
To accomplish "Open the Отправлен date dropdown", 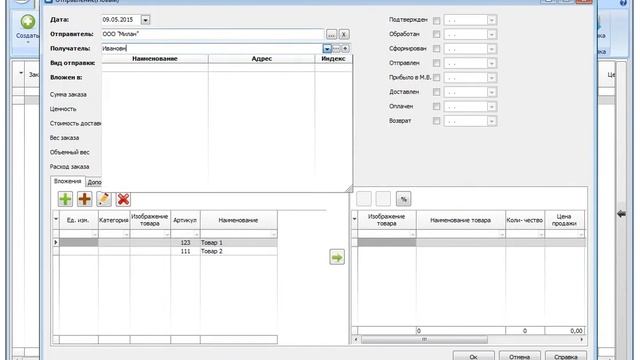I will [491, 63].
